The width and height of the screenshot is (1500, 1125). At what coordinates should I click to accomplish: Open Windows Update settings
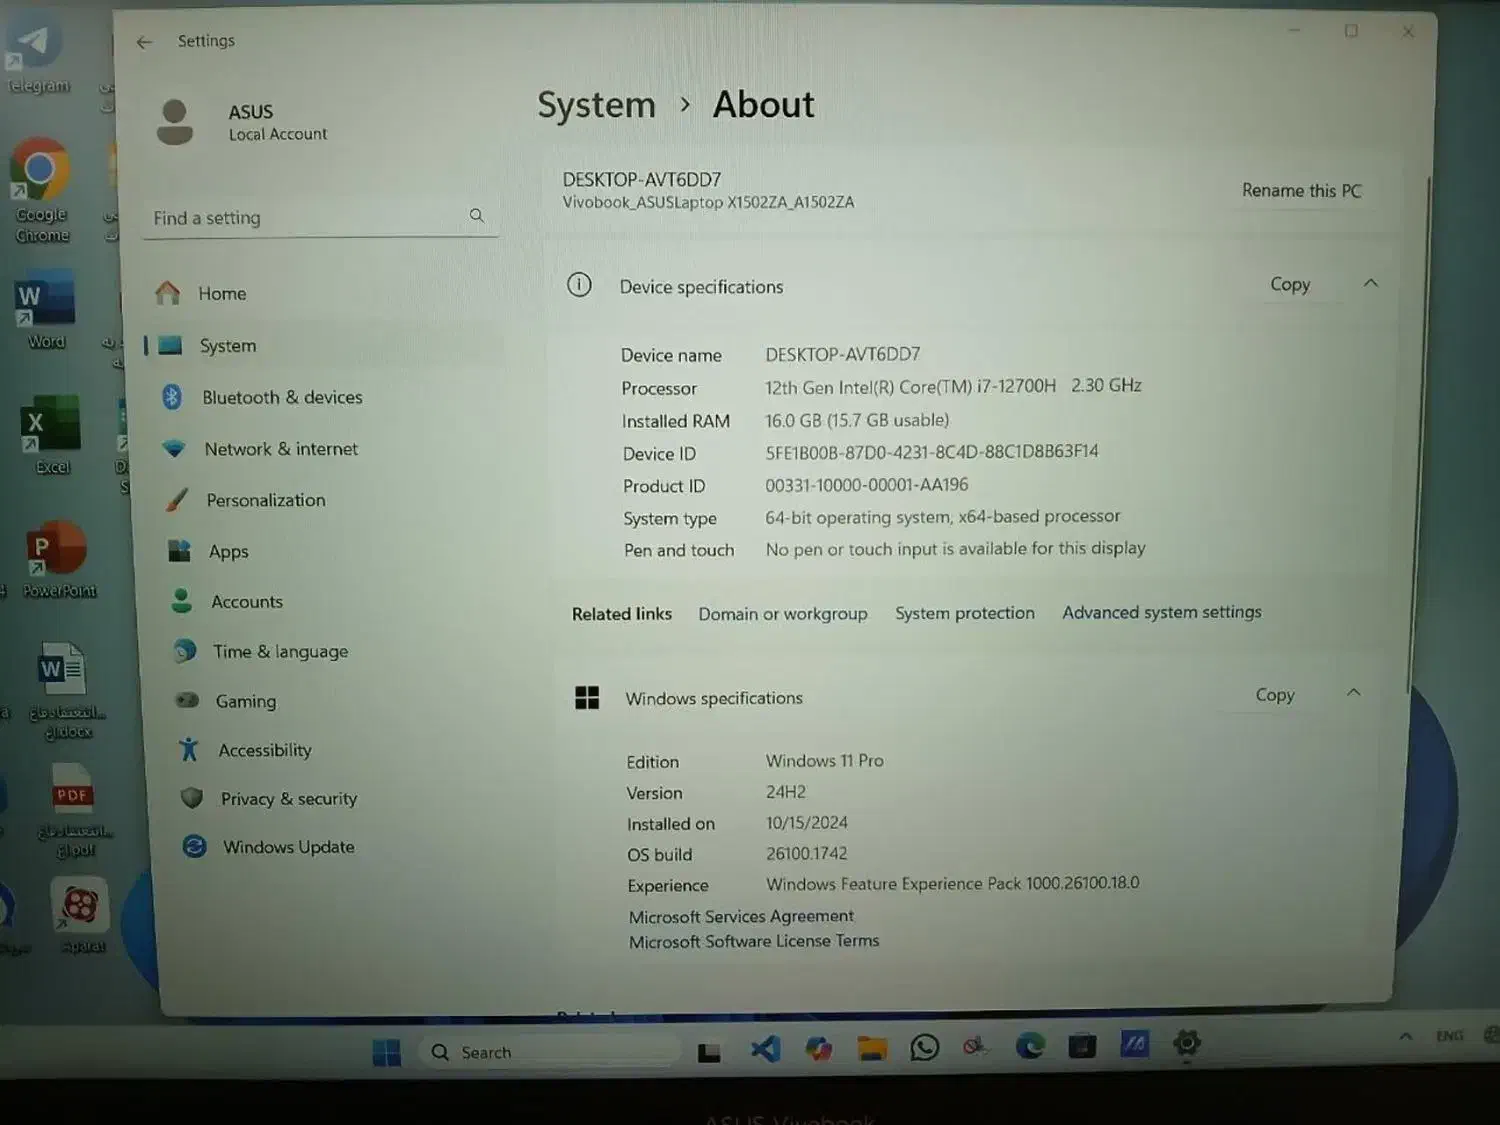(x=288, y=847)
